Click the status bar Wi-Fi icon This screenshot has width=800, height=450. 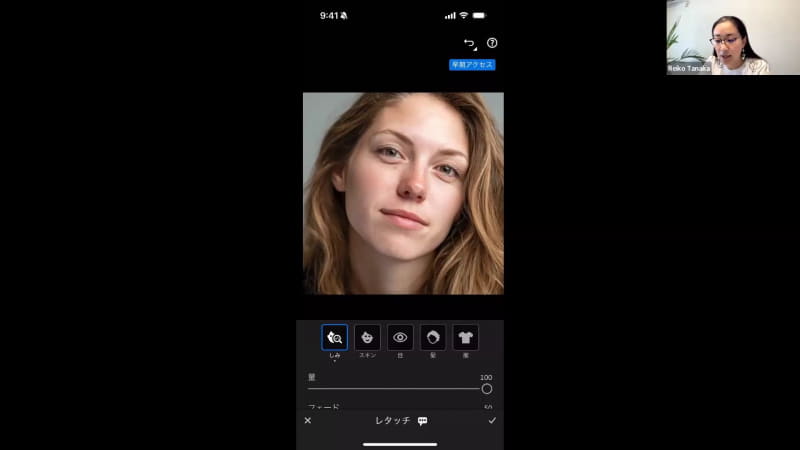(x=463, y=15)
